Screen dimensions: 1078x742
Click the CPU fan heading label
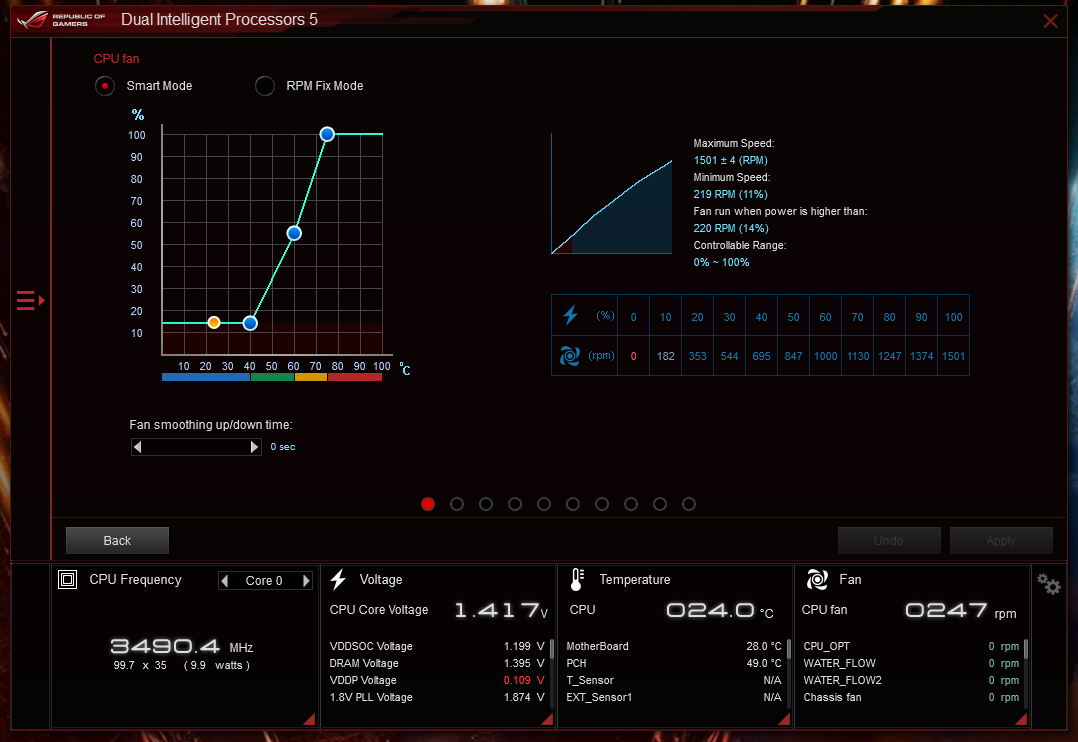(x=116, y=59)
